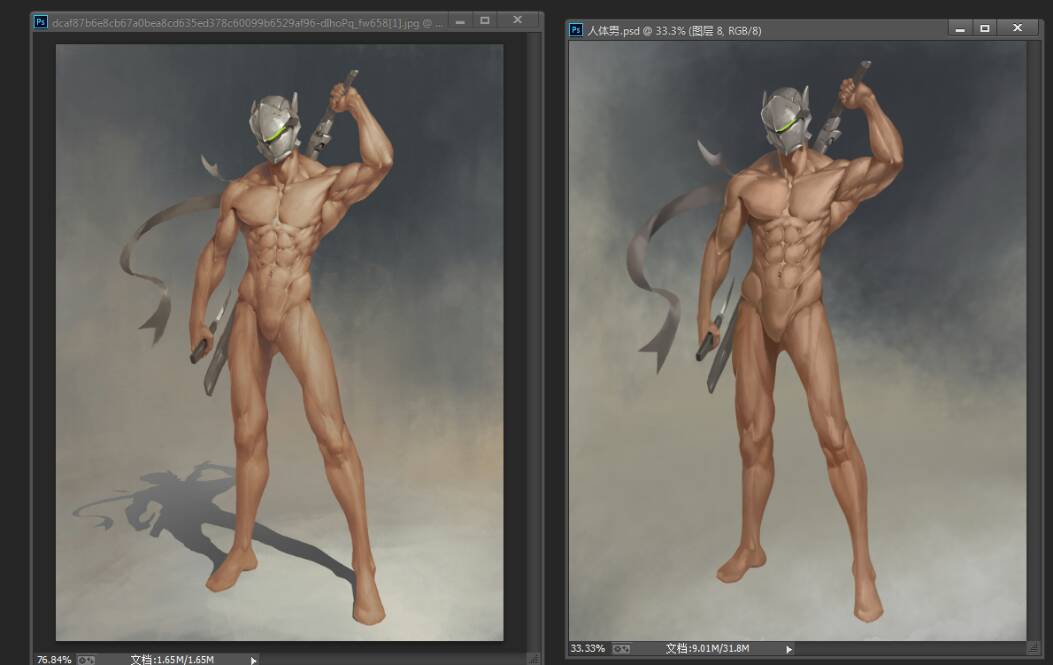Click the status bar icon next to 33.33%
Screen dimensions: 1053x665
pos(621,649)
